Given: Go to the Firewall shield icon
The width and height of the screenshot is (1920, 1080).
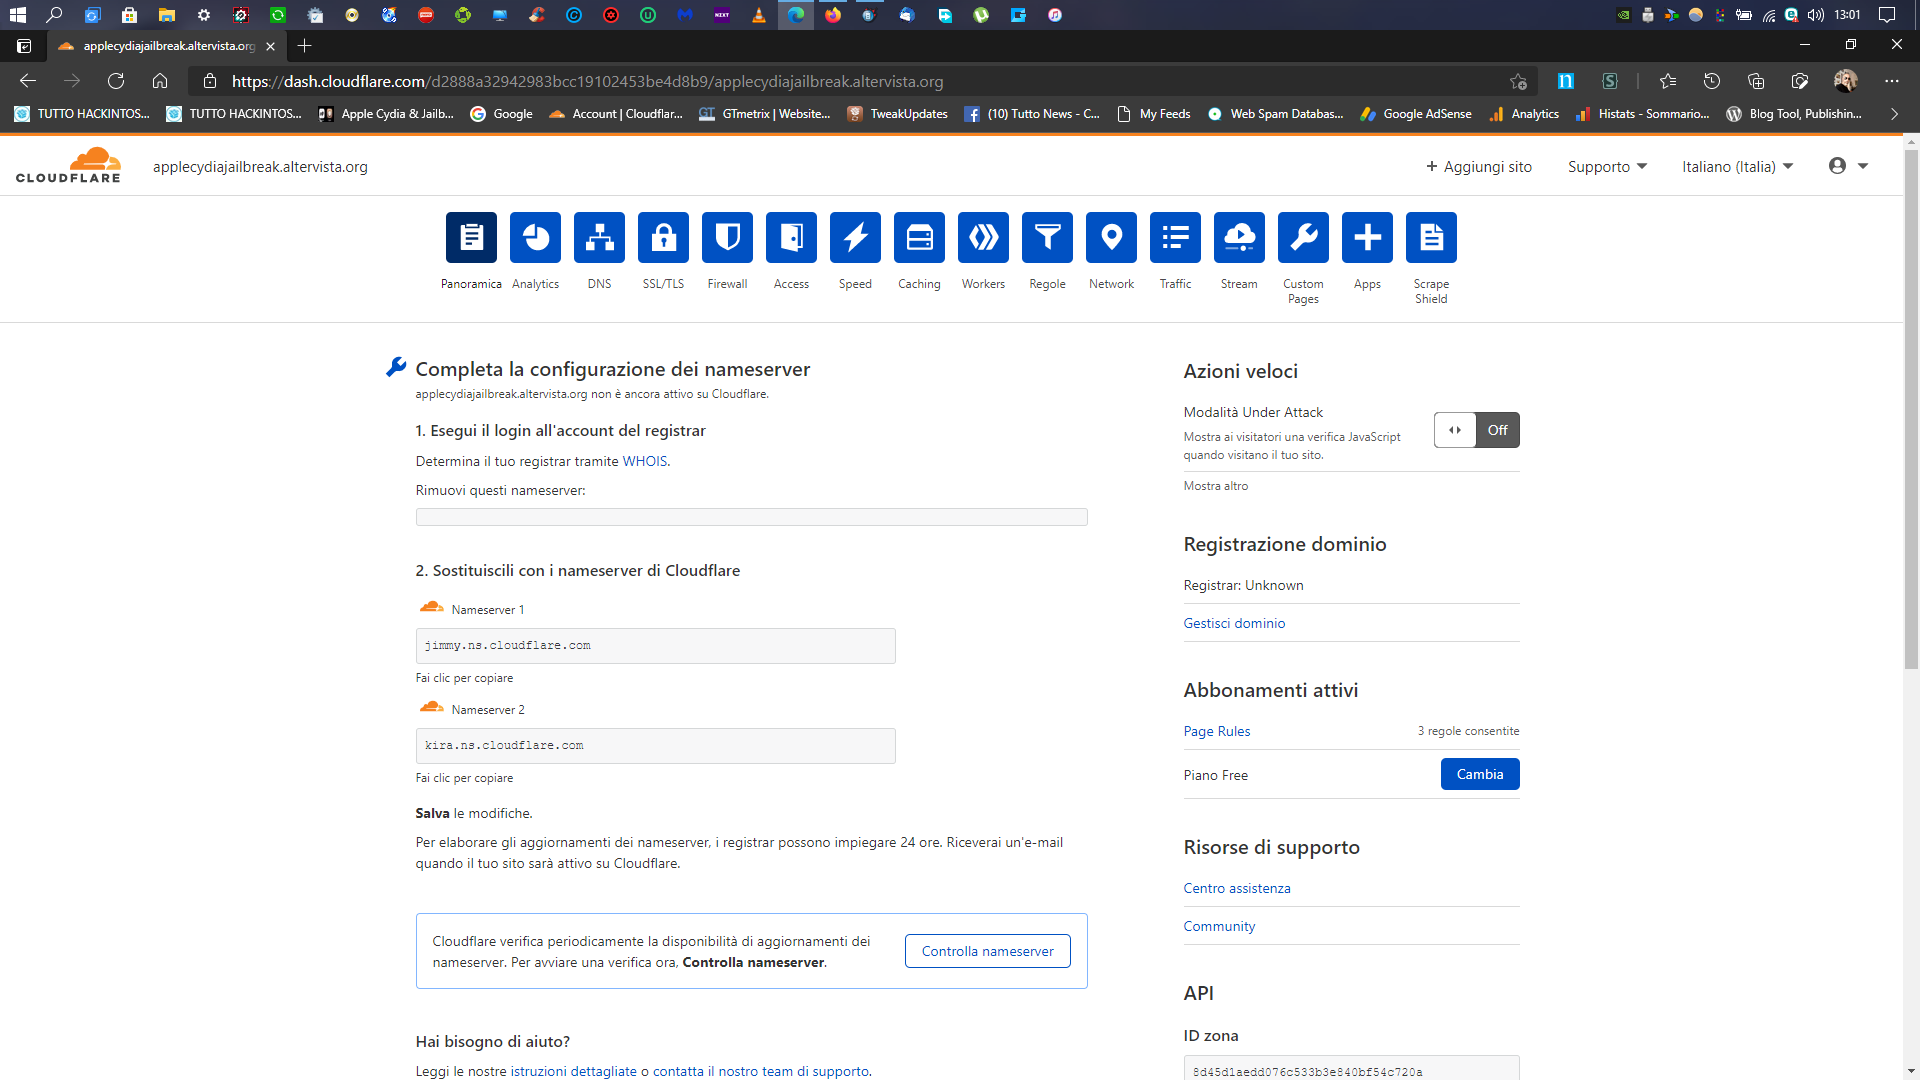Looking at the screenshot, I should (727, 238).
